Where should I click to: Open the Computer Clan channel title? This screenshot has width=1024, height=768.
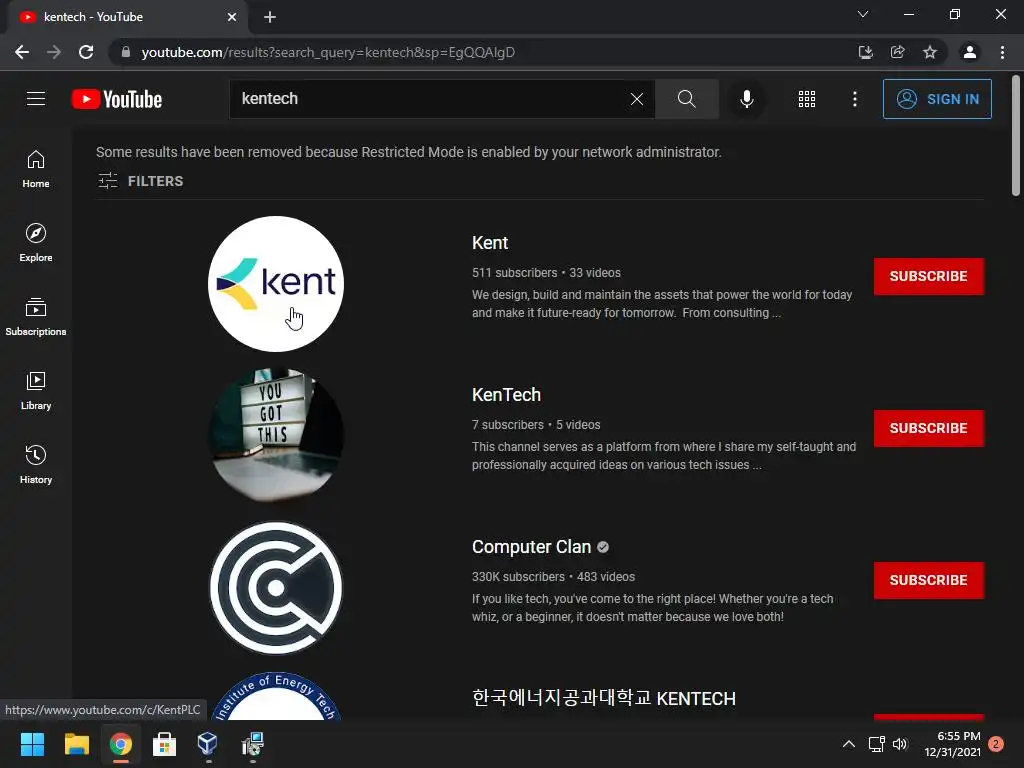pyautogui.click(x=531, y=547)
